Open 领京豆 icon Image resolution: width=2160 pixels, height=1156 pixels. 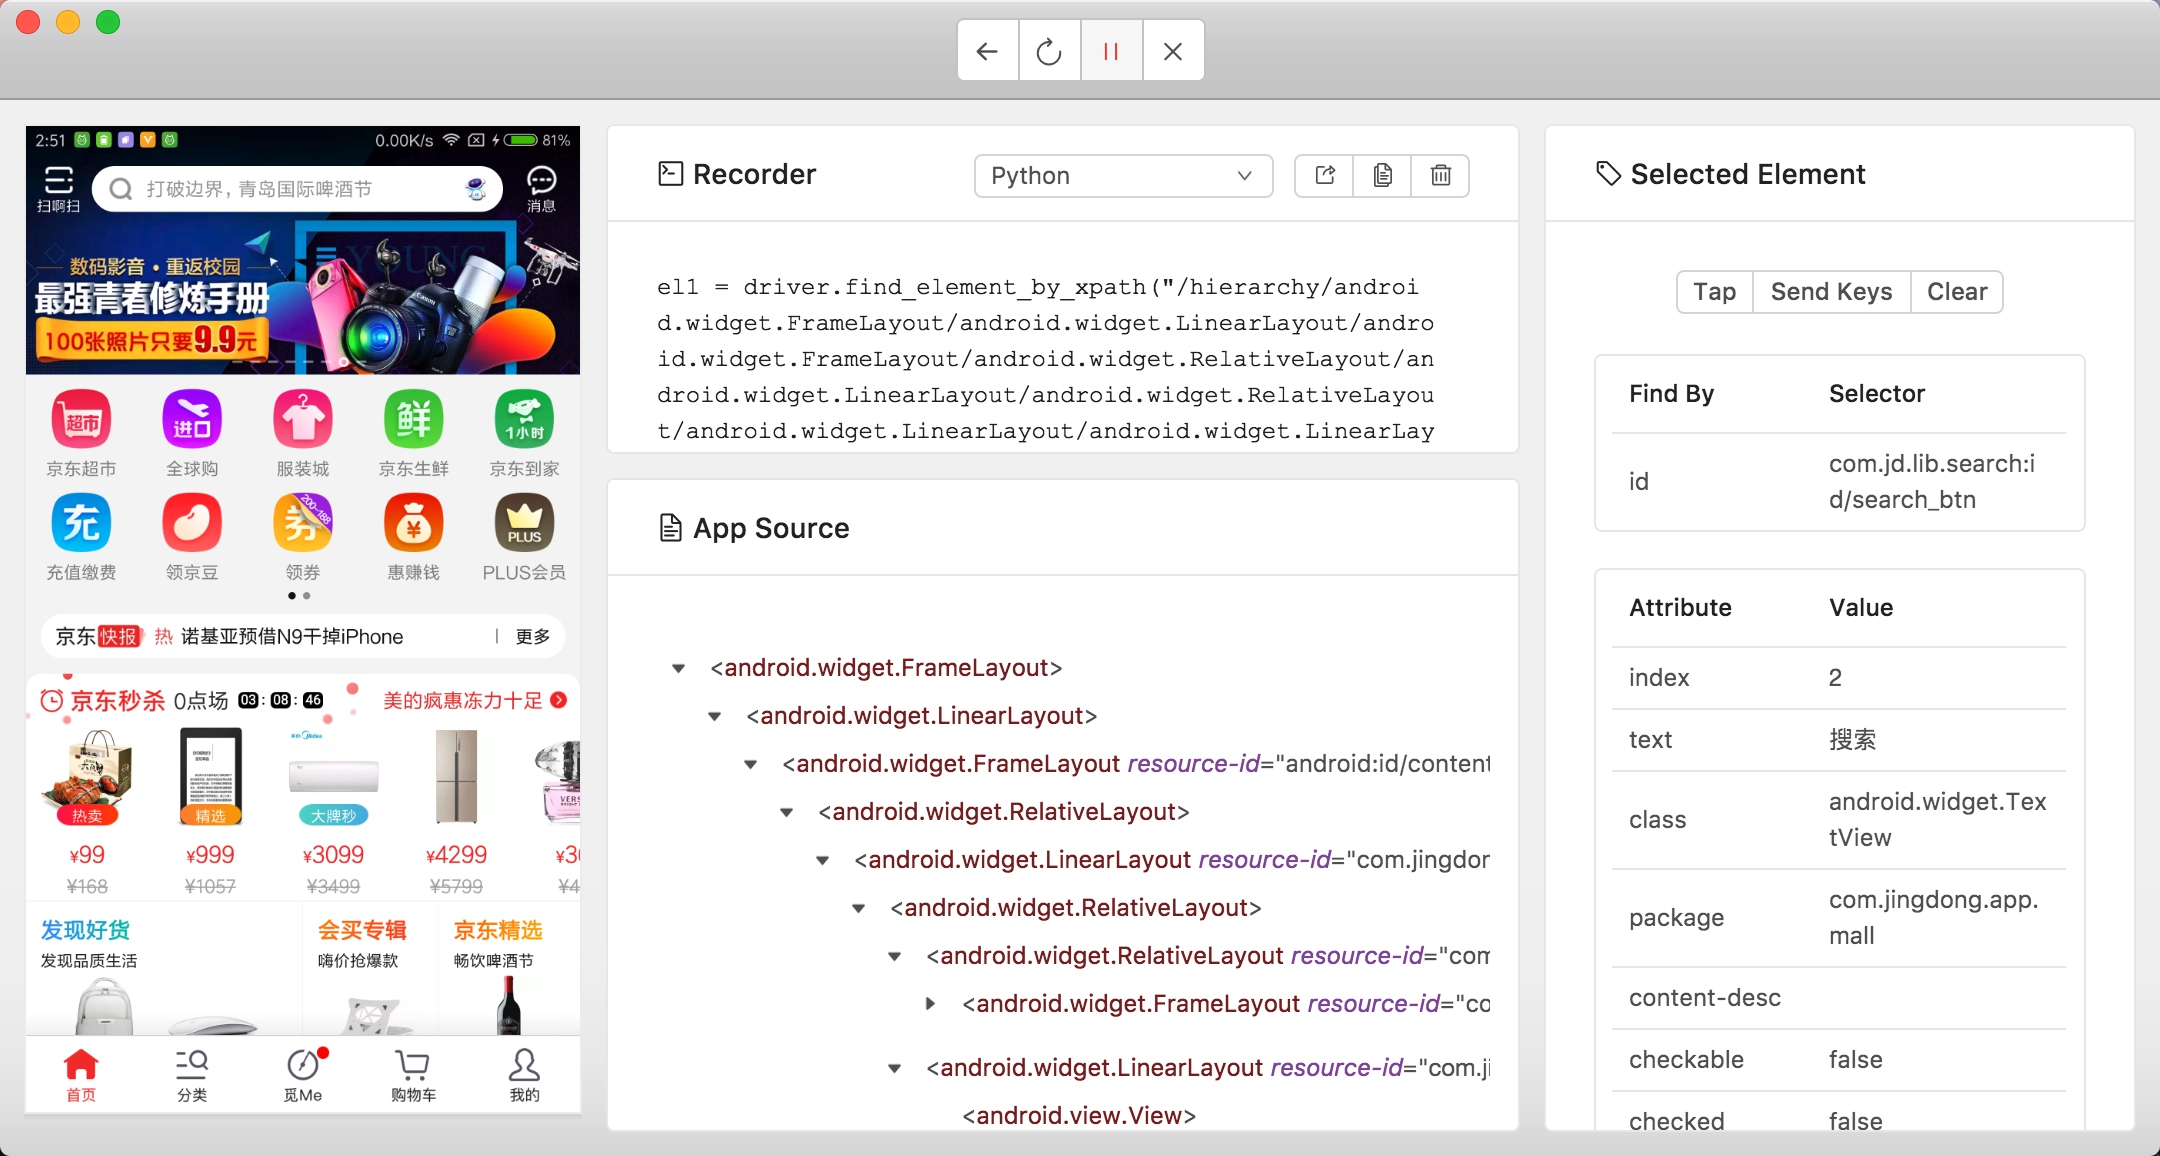[x=192, y=538]
